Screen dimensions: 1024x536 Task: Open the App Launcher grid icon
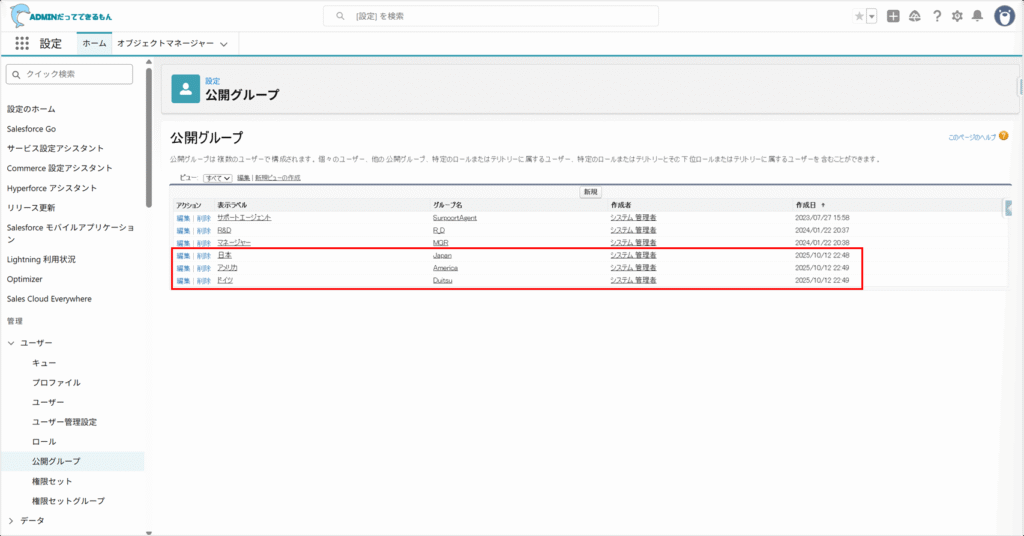(x=22, y=44)
